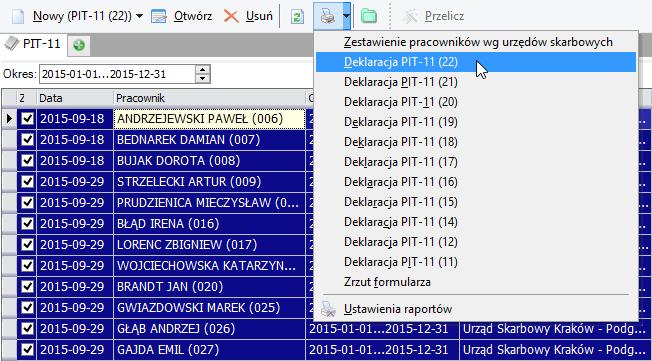Select Zestawienie pracowników wg urzędów skarbowych
This screenshot has width=652, height=361.
(476, 42)
